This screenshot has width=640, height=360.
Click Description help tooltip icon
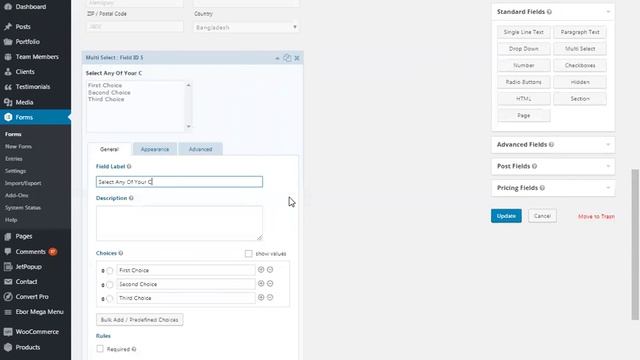[131, 198]
